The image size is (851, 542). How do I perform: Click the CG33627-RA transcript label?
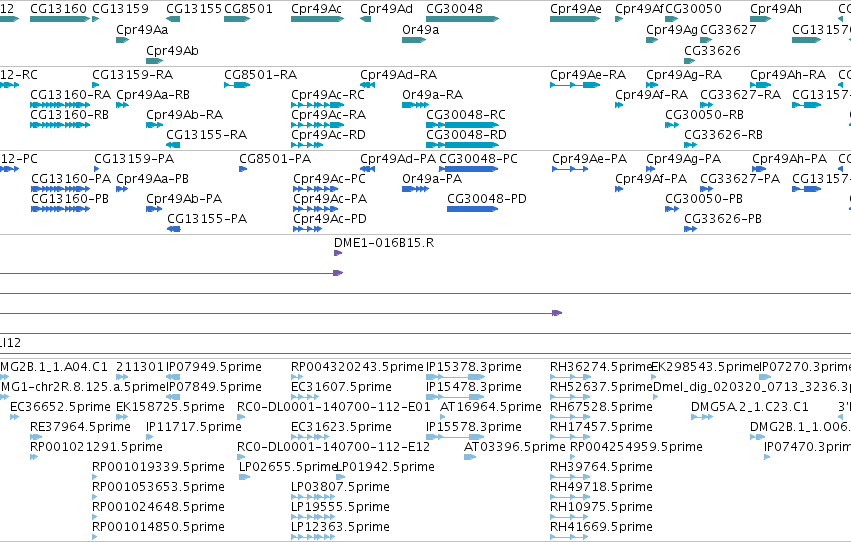[741, 95]
